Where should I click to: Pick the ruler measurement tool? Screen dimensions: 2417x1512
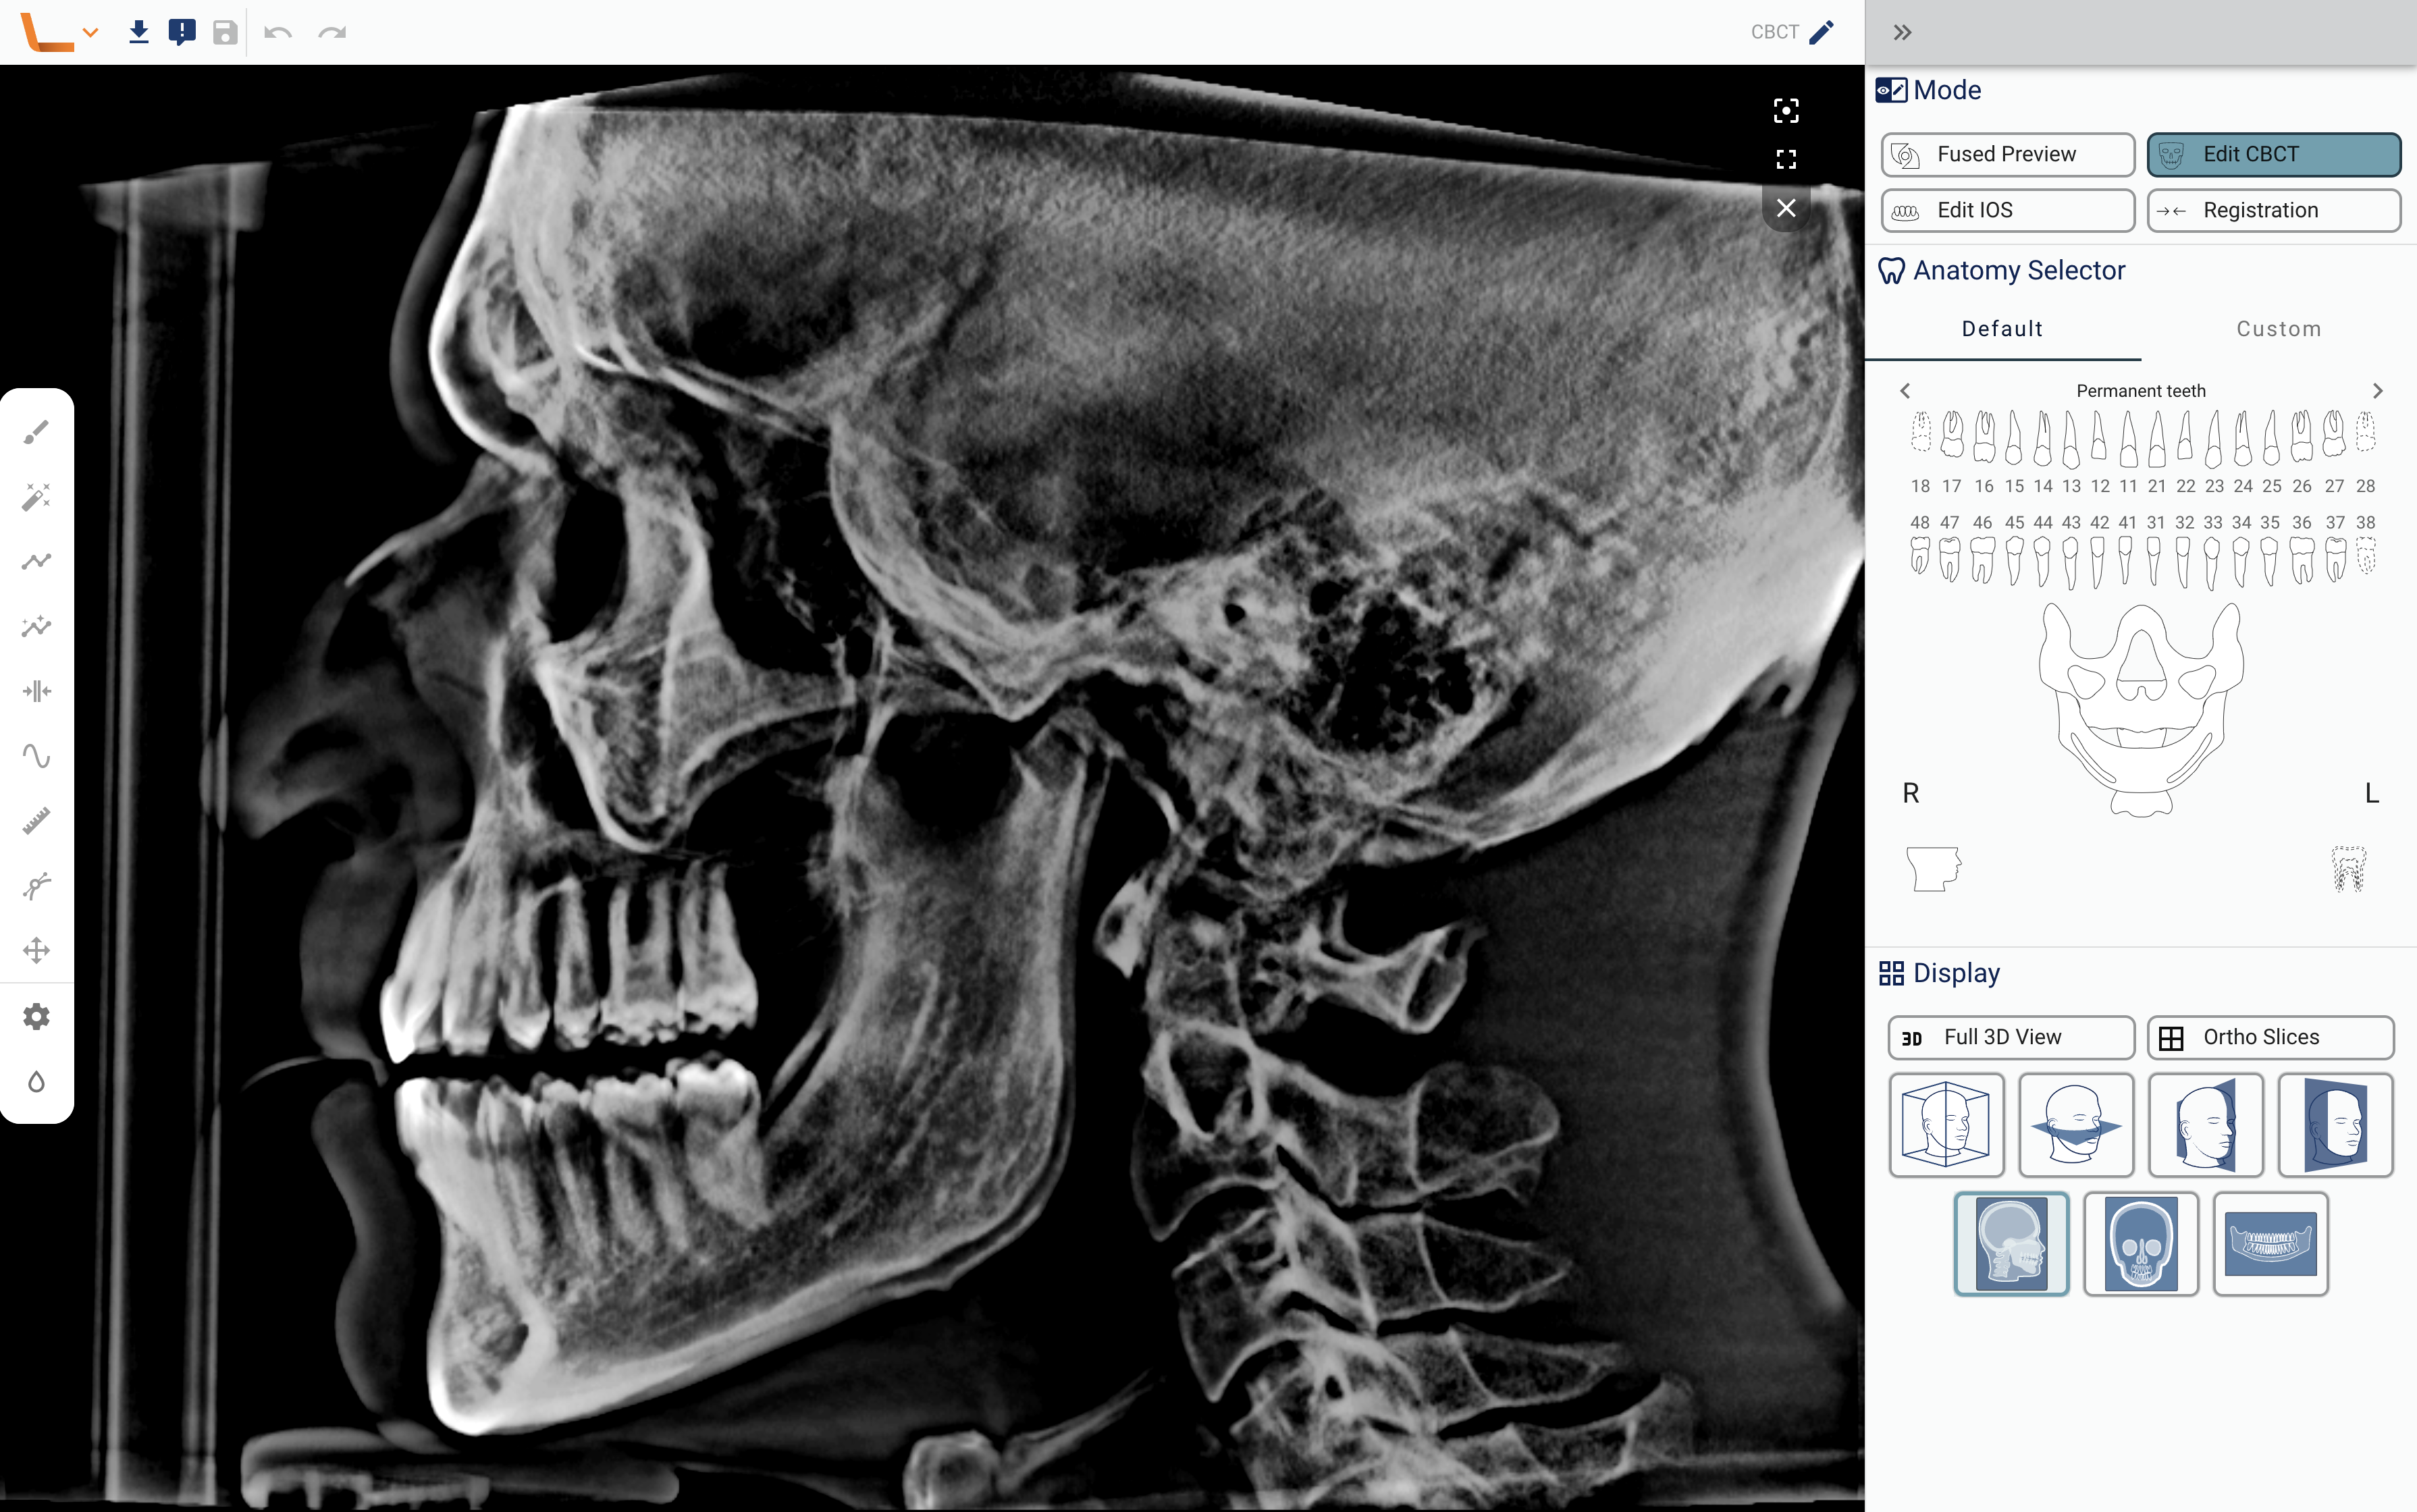(x=36, y=821)
